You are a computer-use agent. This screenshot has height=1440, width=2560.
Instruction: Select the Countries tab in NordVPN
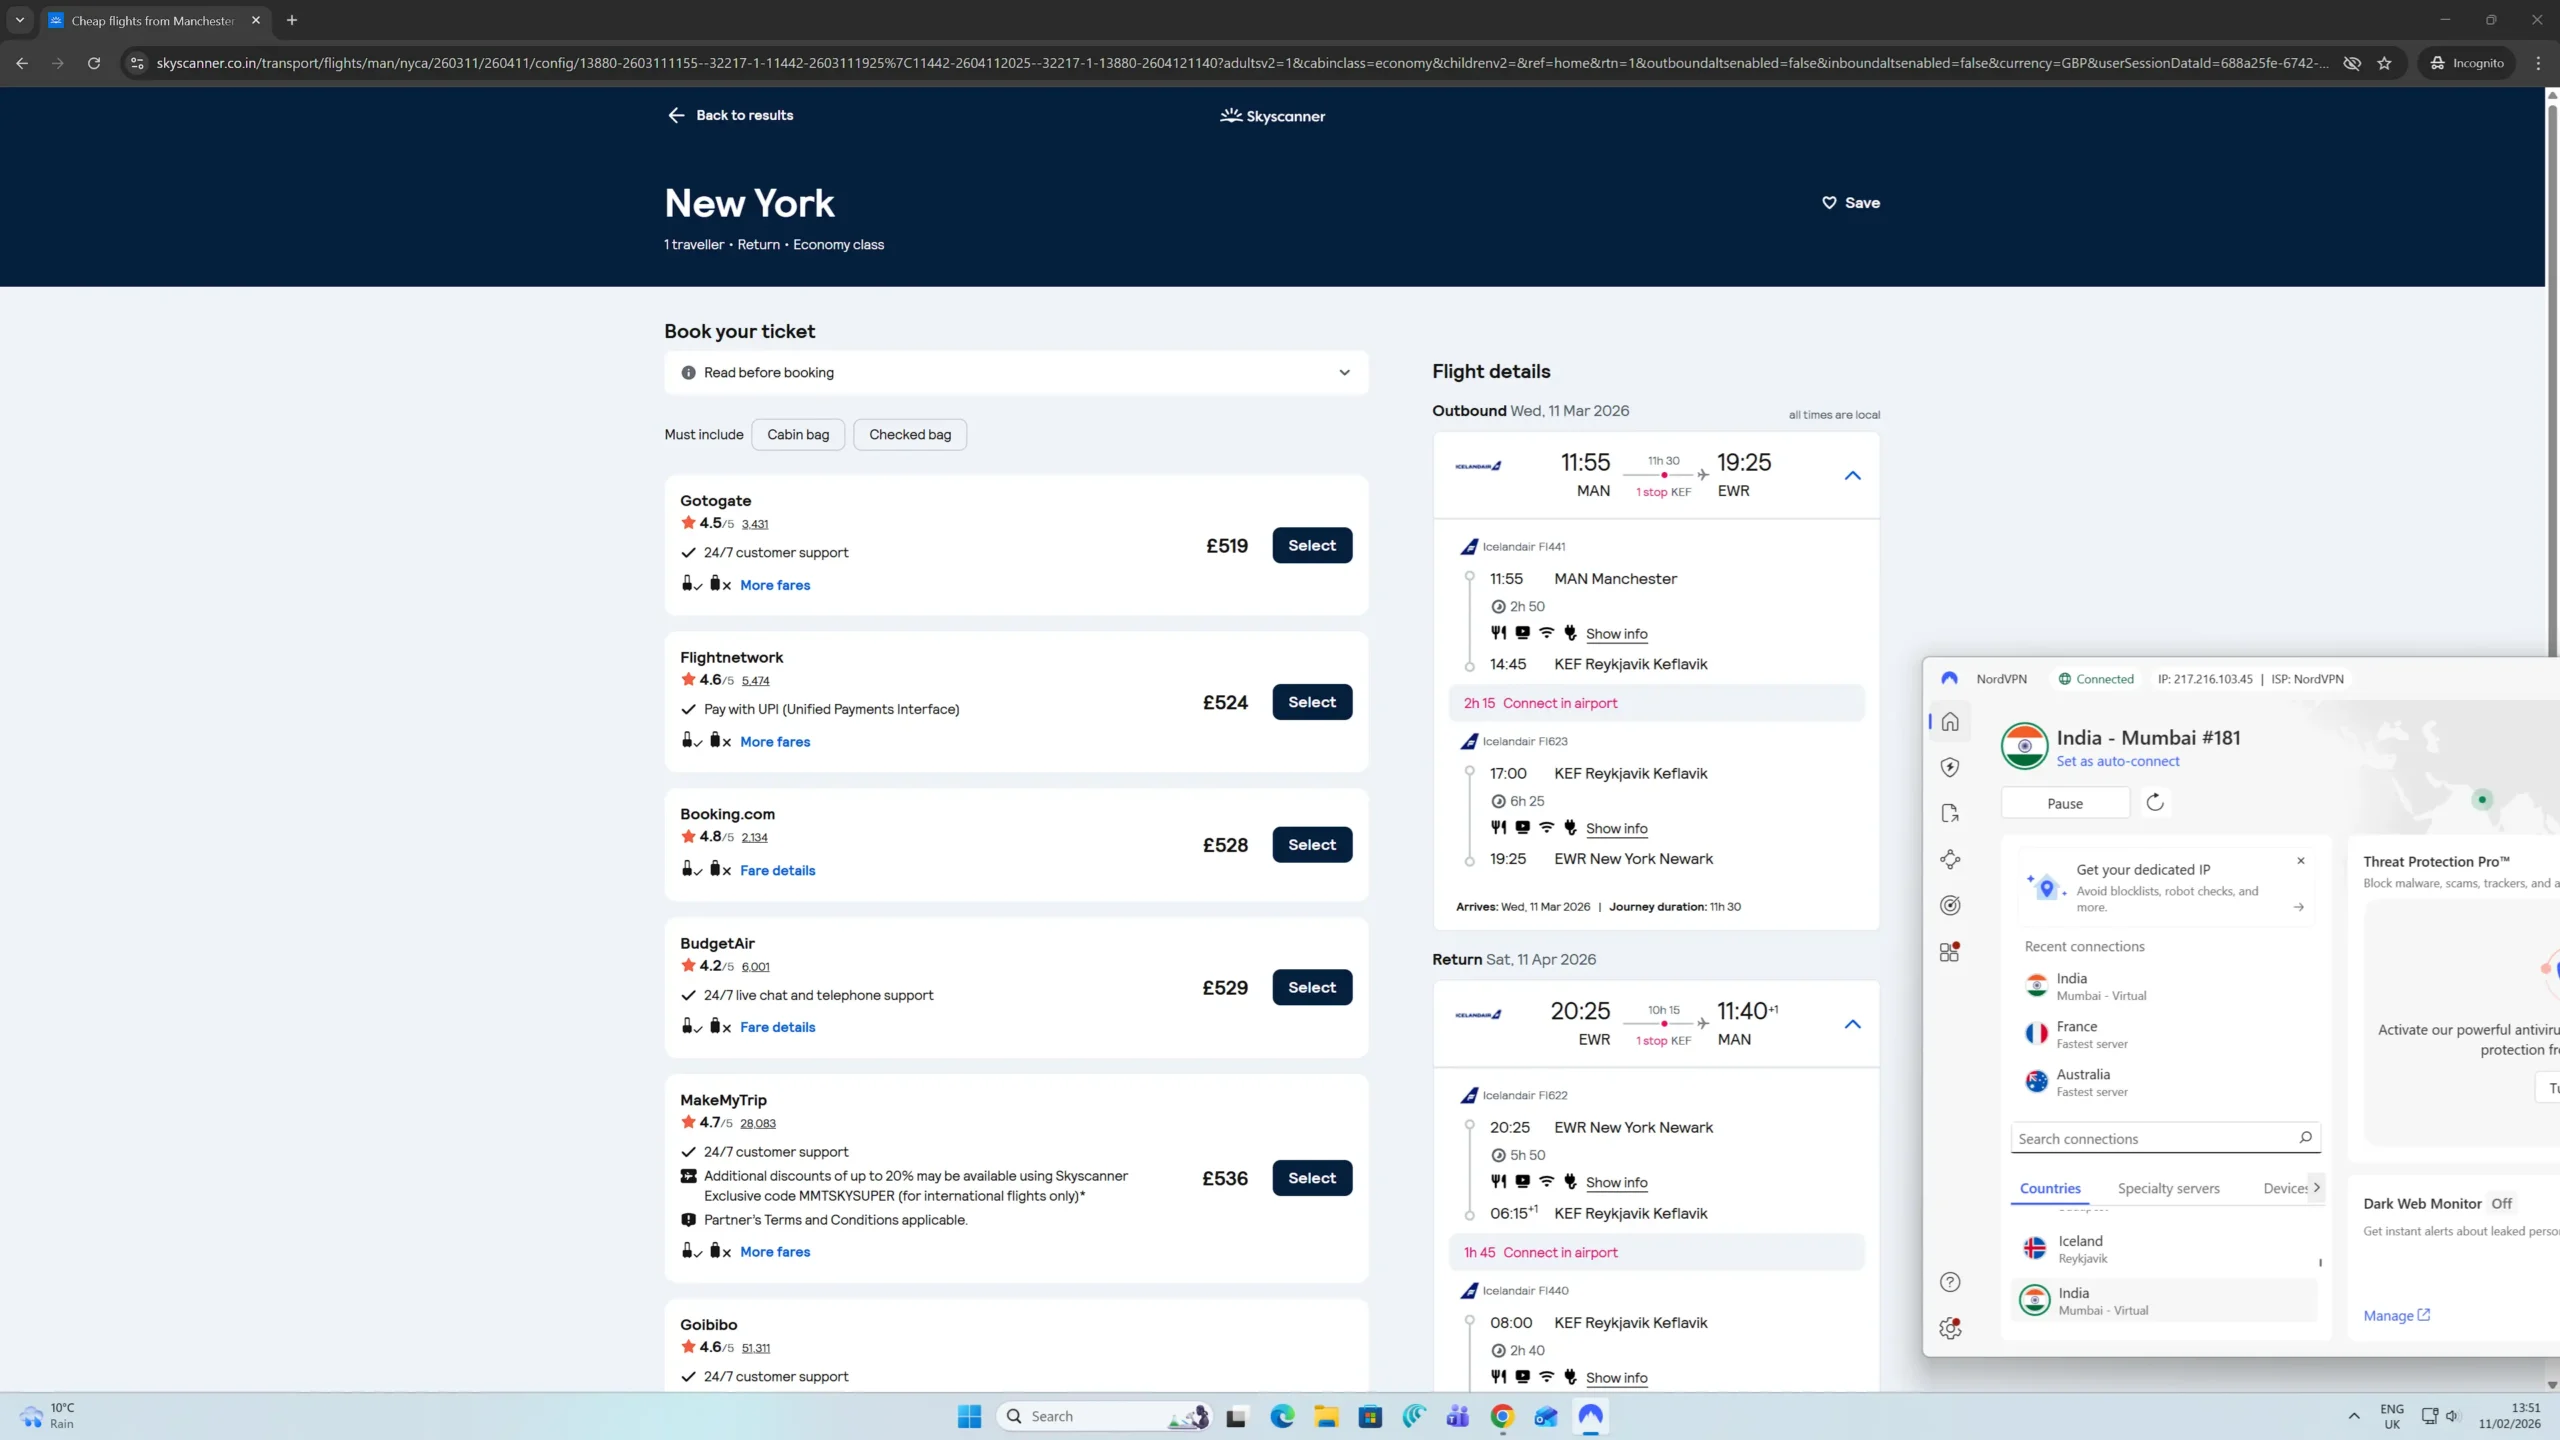pyautogui.click(x=2049, y=1188)
